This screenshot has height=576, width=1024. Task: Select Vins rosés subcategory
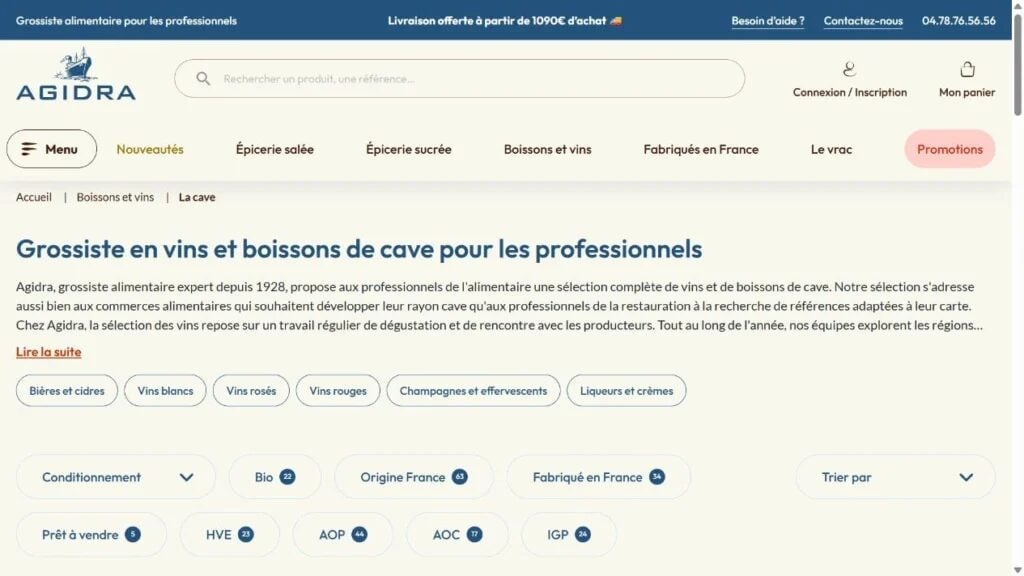click(251, 391)
